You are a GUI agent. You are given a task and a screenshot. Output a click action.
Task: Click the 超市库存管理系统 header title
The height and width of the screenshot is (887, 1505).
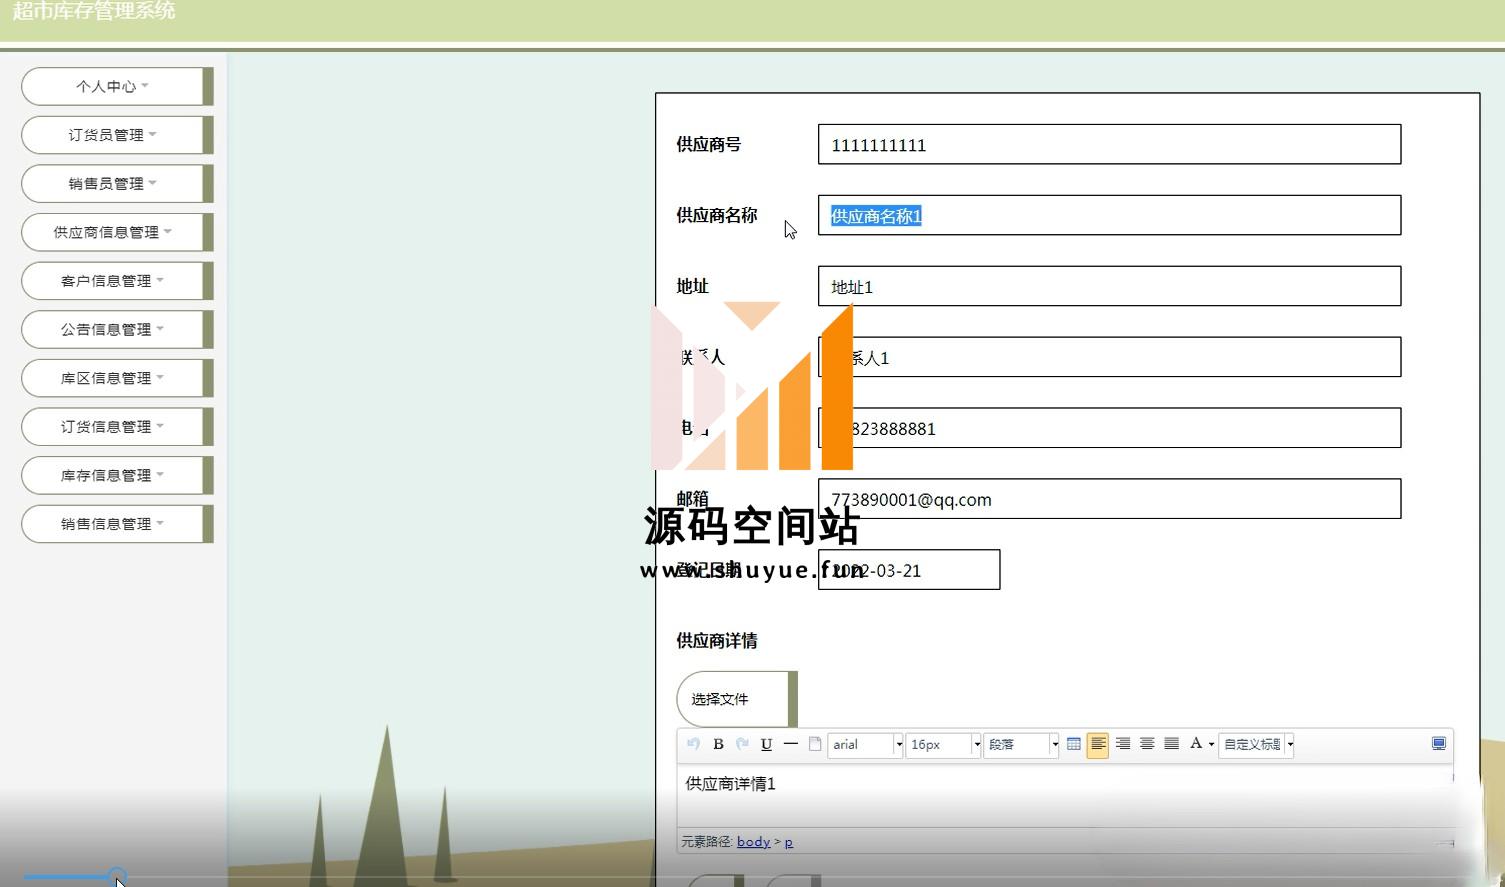(x=94, y=11)
